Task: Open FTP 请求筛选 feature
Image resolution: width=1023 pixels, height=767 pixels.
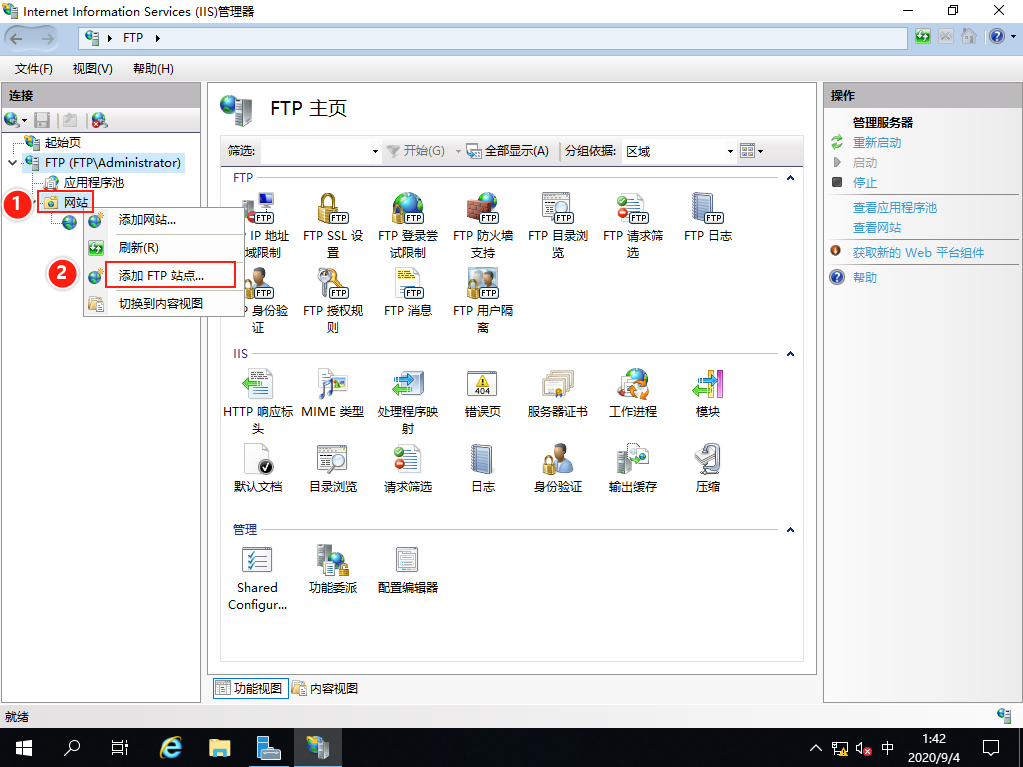Action: pos(633,225)
